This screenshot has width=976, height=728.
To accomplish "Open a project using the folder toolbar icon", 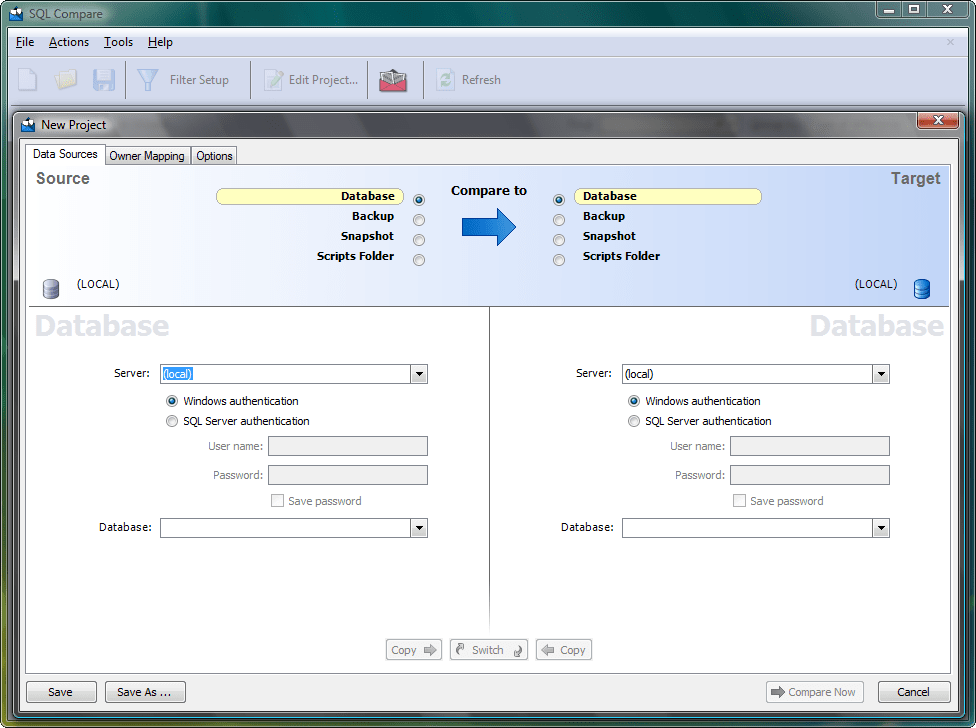I will coord(65,80).
